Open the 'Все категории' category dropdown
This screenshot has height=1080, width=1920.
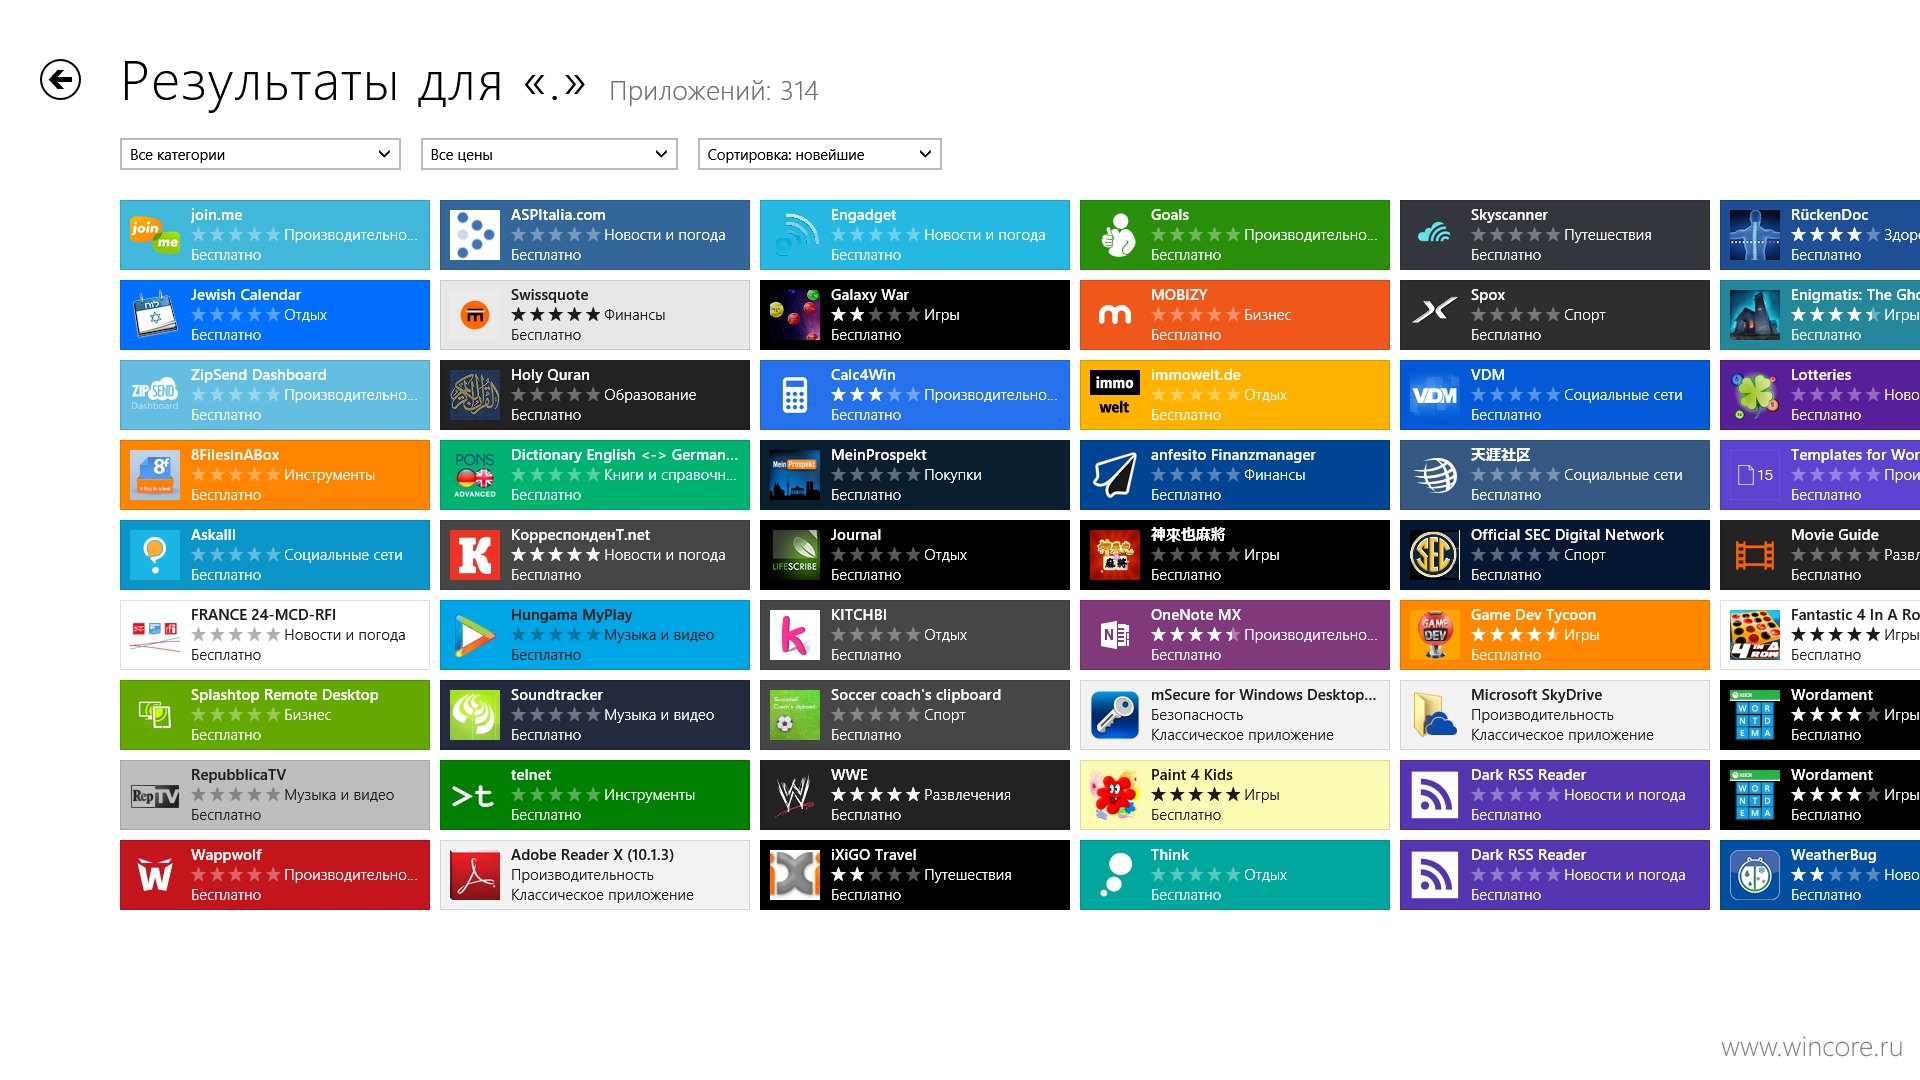click(260, 154)
